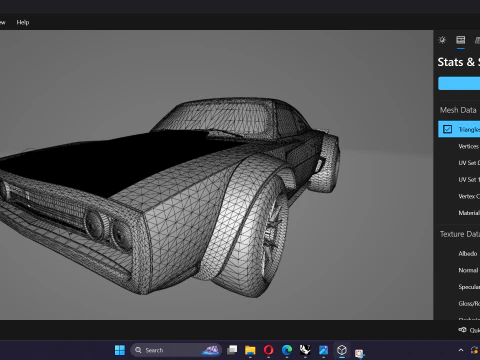Select the Vertices mesh data row
The width and height of the screenshot is (480, 360).
click(459, 146)
